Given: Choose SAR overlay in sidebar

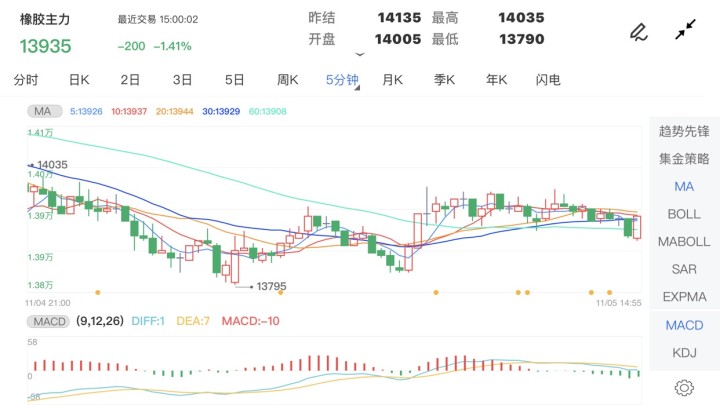Looking at the screenshot, I should pyautogui.click(x=684, y=269).
